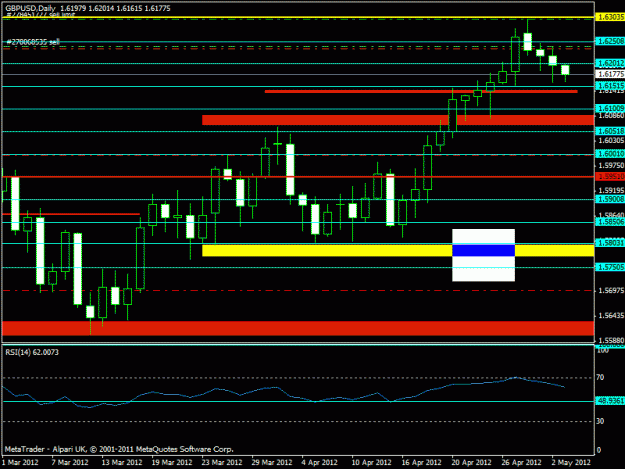Select the 1.62012 price level label
The height and width of the screenshot is (469, 625).
point(610,63)
